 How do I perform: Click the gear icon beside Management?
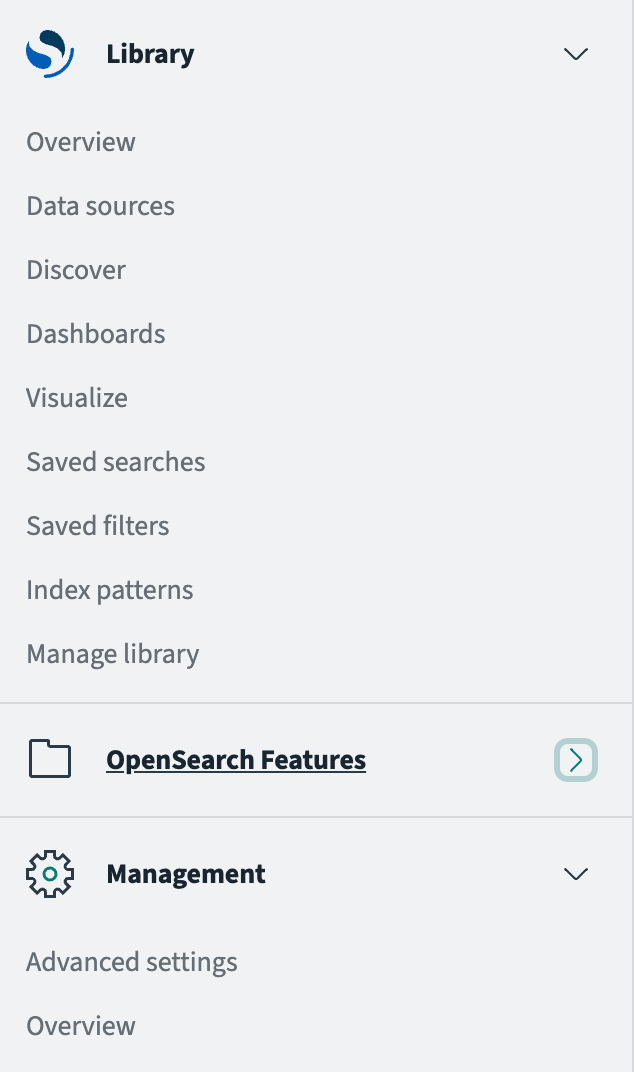point(49,873)
